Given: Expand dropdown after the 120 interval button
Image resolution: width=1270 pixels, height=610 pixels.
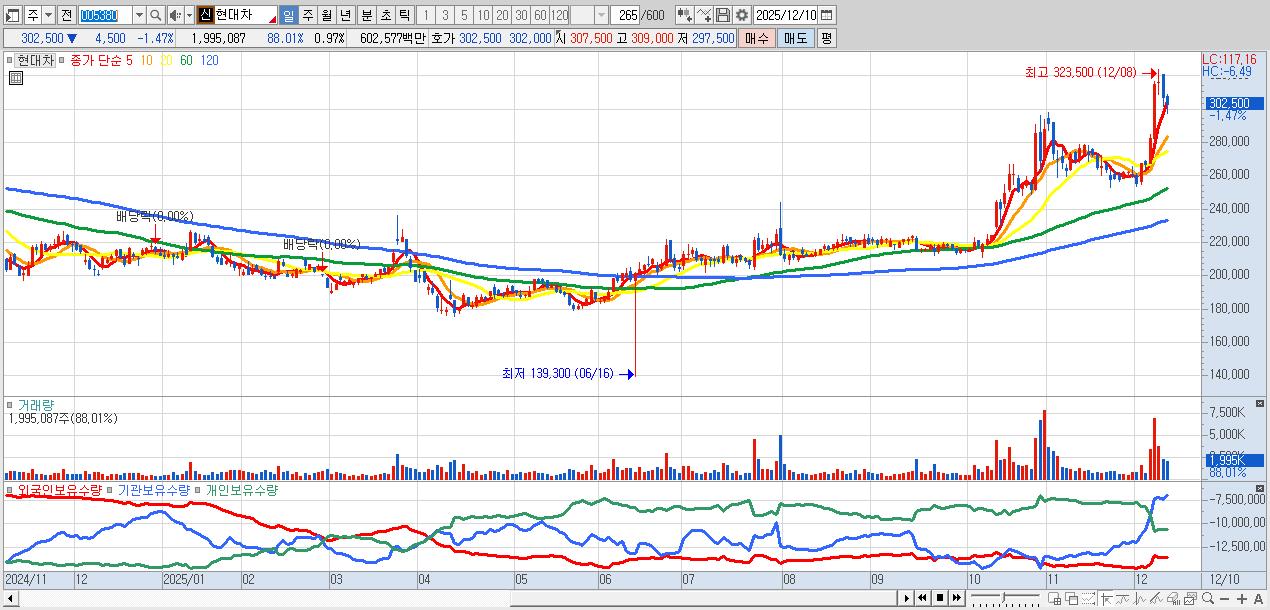Looking at the screenshot, I should click(601, 15).
